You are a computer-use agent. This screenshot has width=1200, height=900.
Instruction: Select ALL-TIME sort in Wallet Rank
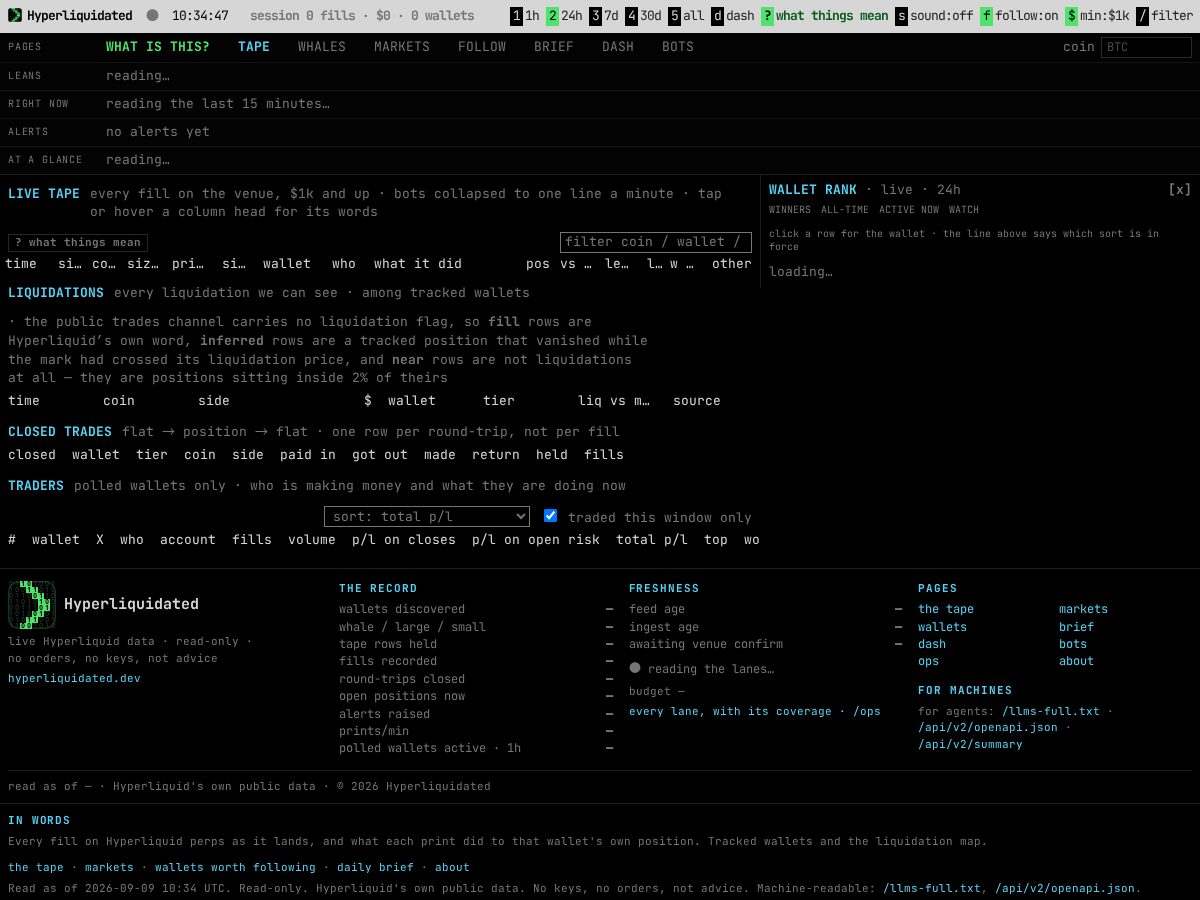coord(845,210)
